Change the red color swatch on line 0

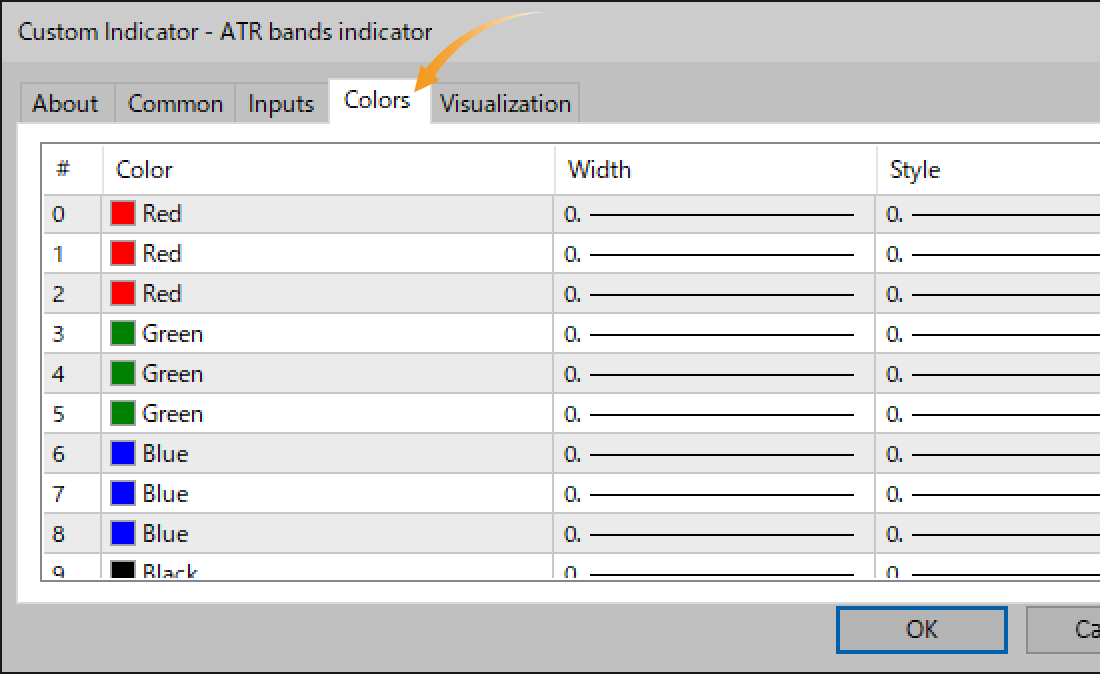pos(123,213)
